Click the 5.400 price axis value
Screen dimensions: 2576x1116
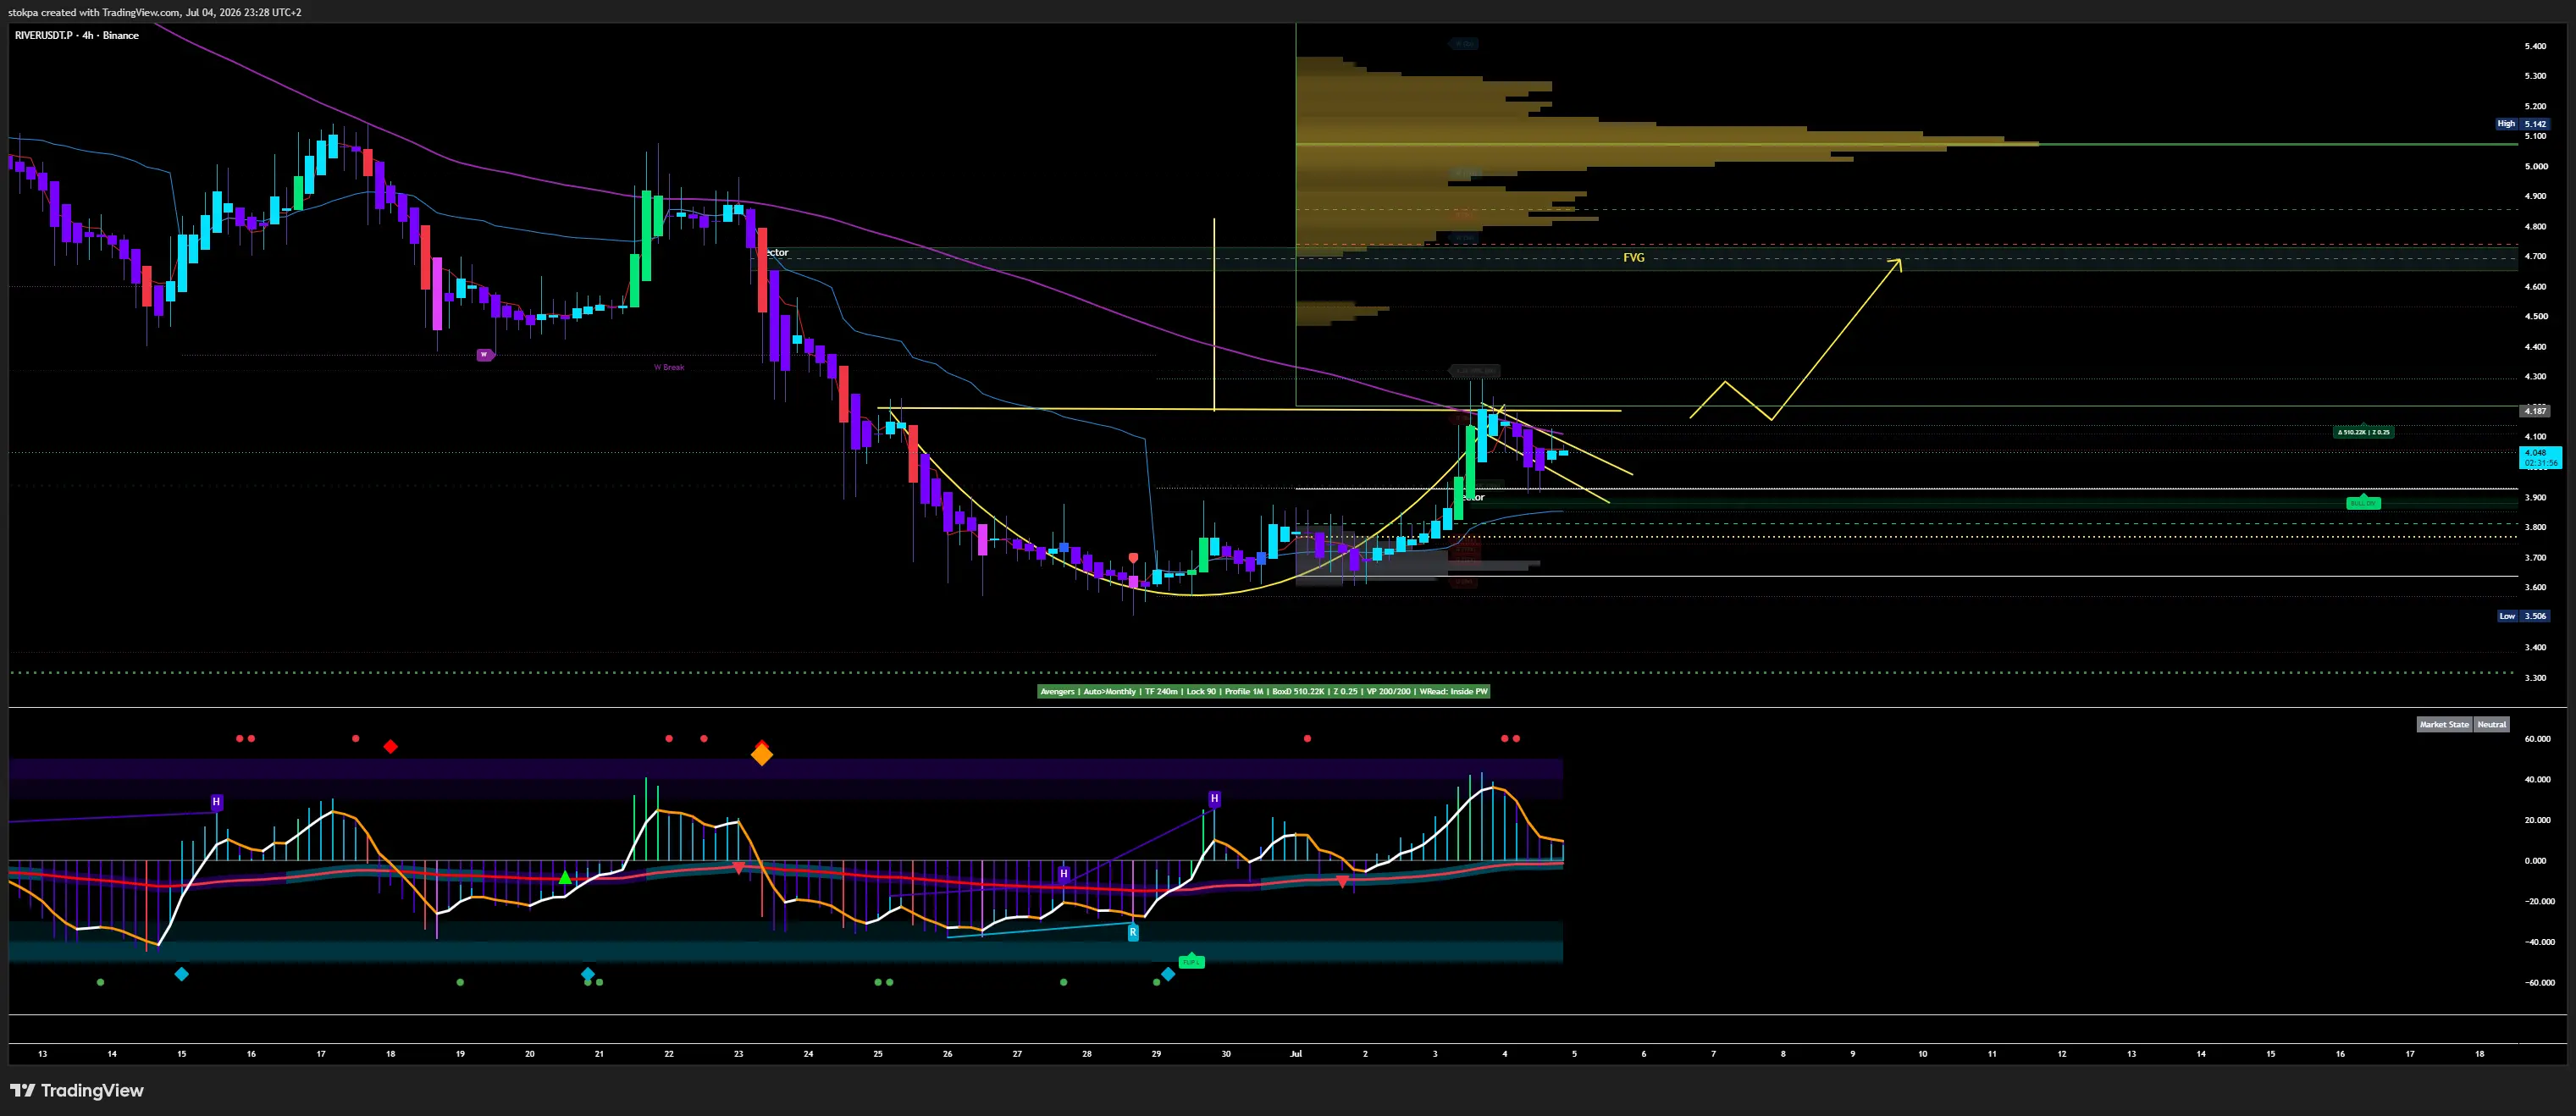pos(2535,46)
